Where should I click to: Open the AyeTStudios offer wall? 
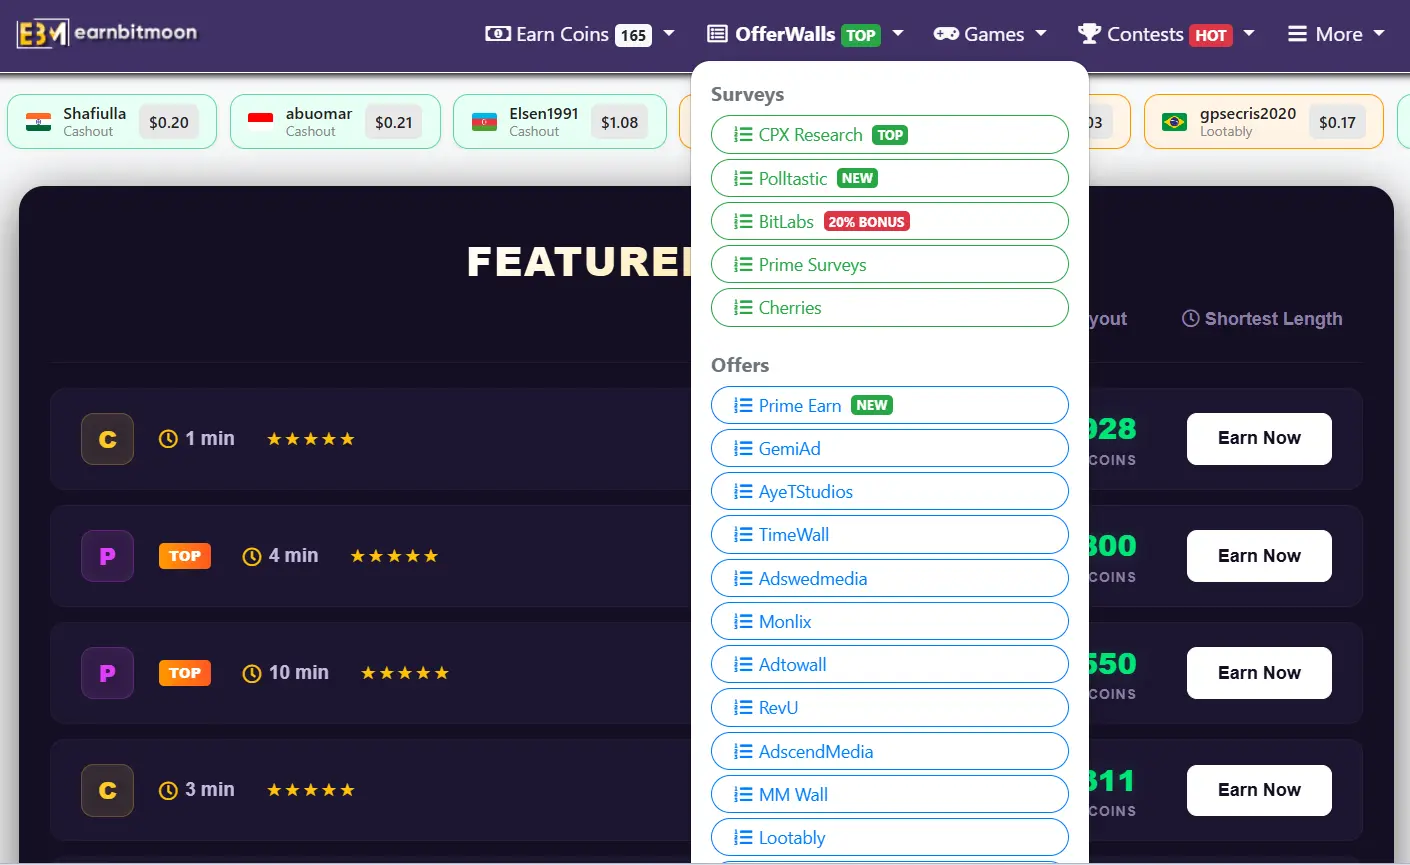tap(890, 492)
